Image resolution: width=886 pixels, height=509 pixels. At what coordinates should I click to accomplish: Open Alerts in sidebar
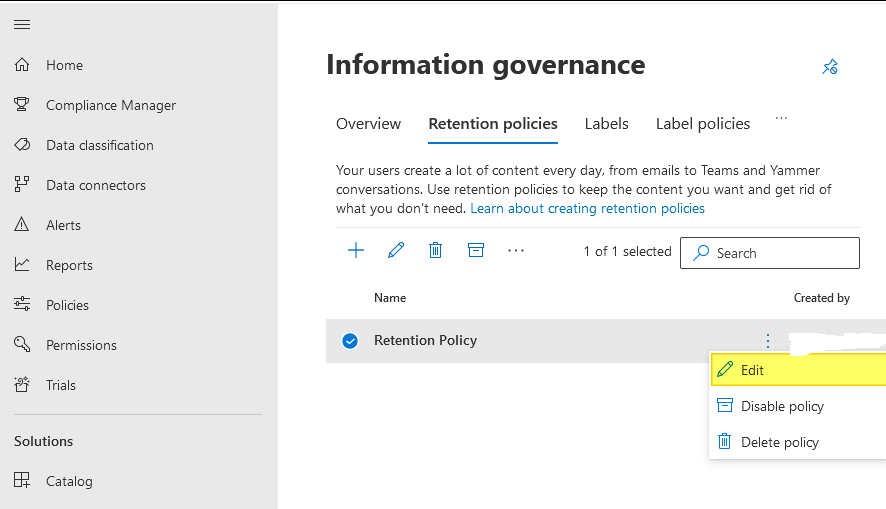[x=63, y=225]
